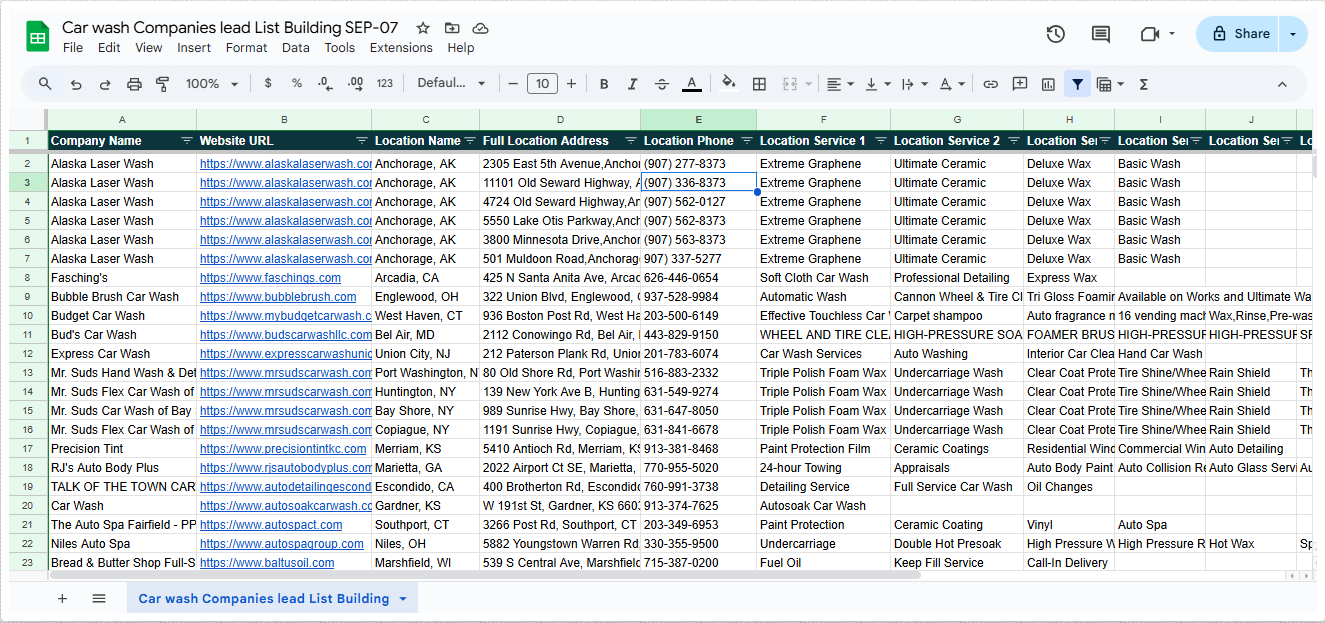
Task: Open the borders tool
Action: pos(759,84)
